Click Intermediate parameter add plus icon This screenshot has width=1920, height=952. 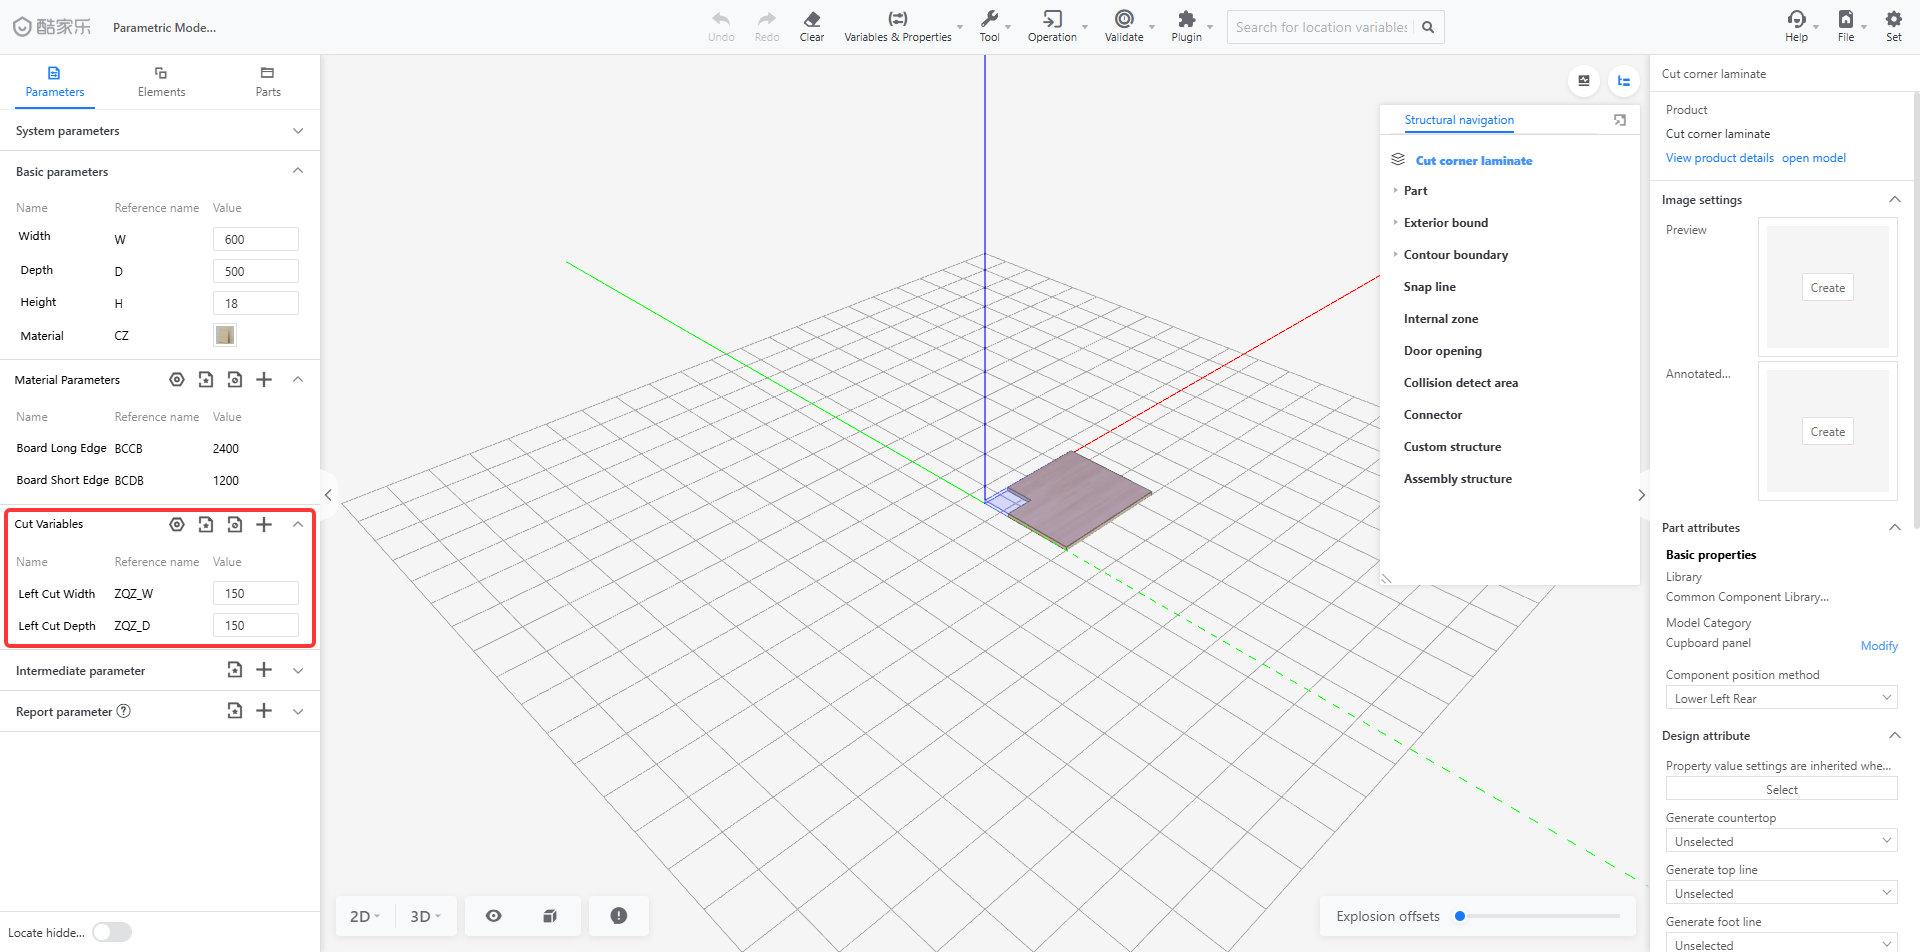point(264,670)
